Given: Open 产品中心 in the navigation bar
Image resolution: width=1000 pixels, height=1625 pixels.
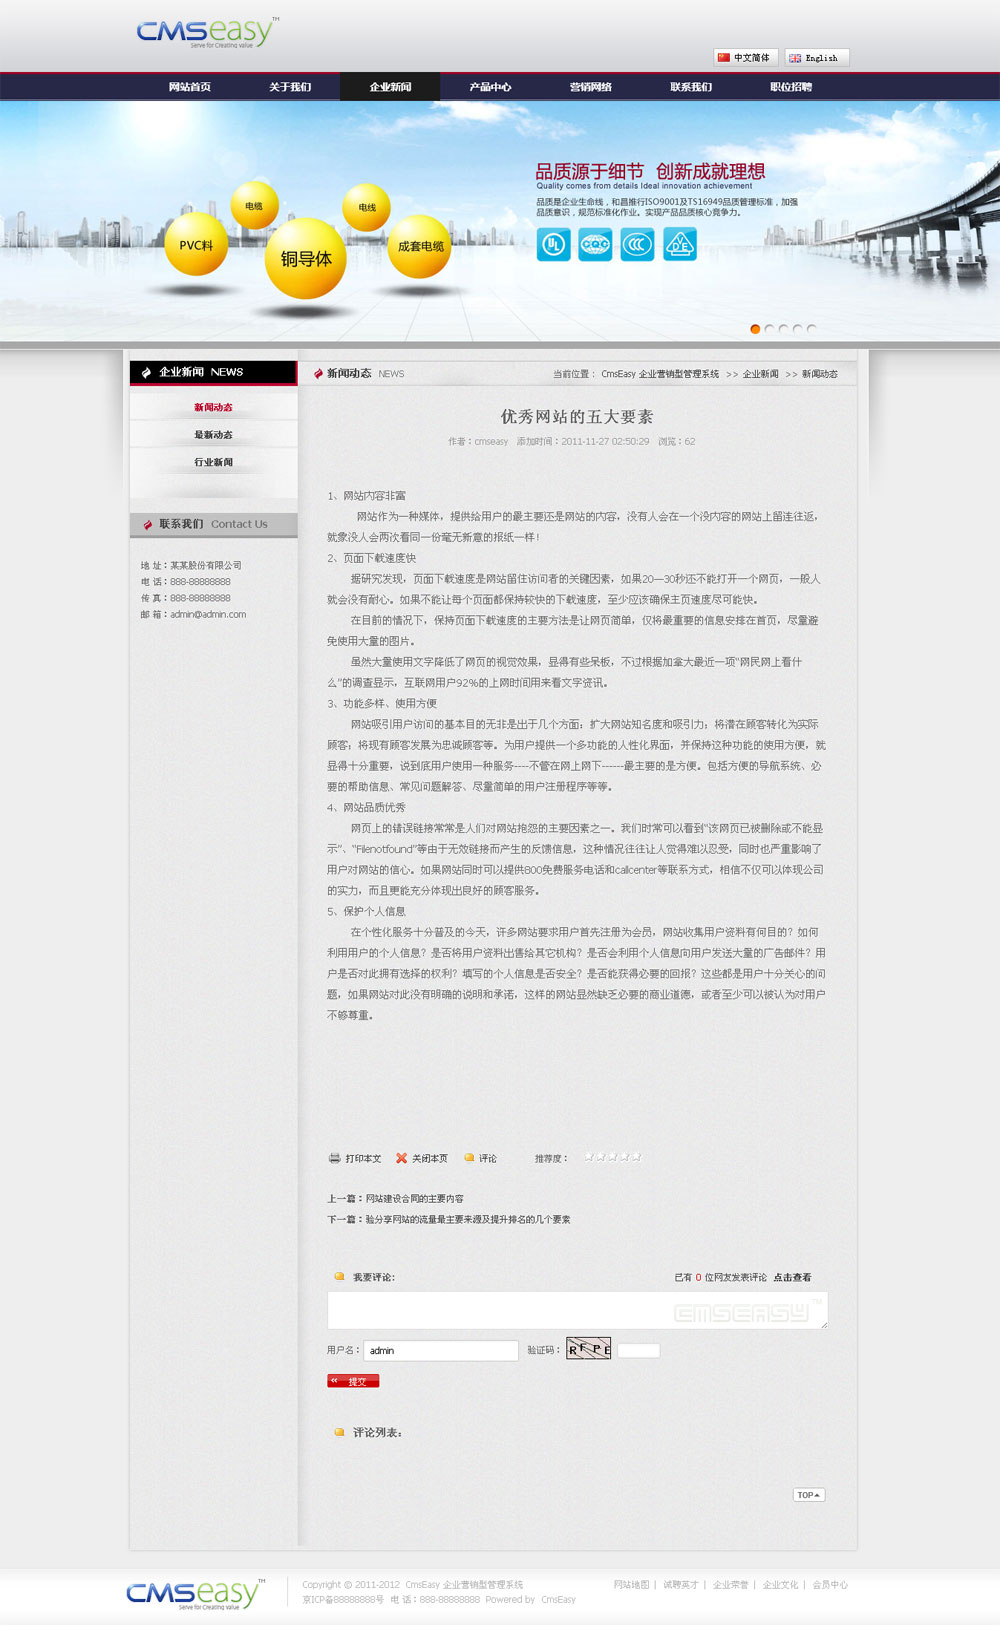Looking at the screenshot, I should pyautogui.click(x=490, y=87).
